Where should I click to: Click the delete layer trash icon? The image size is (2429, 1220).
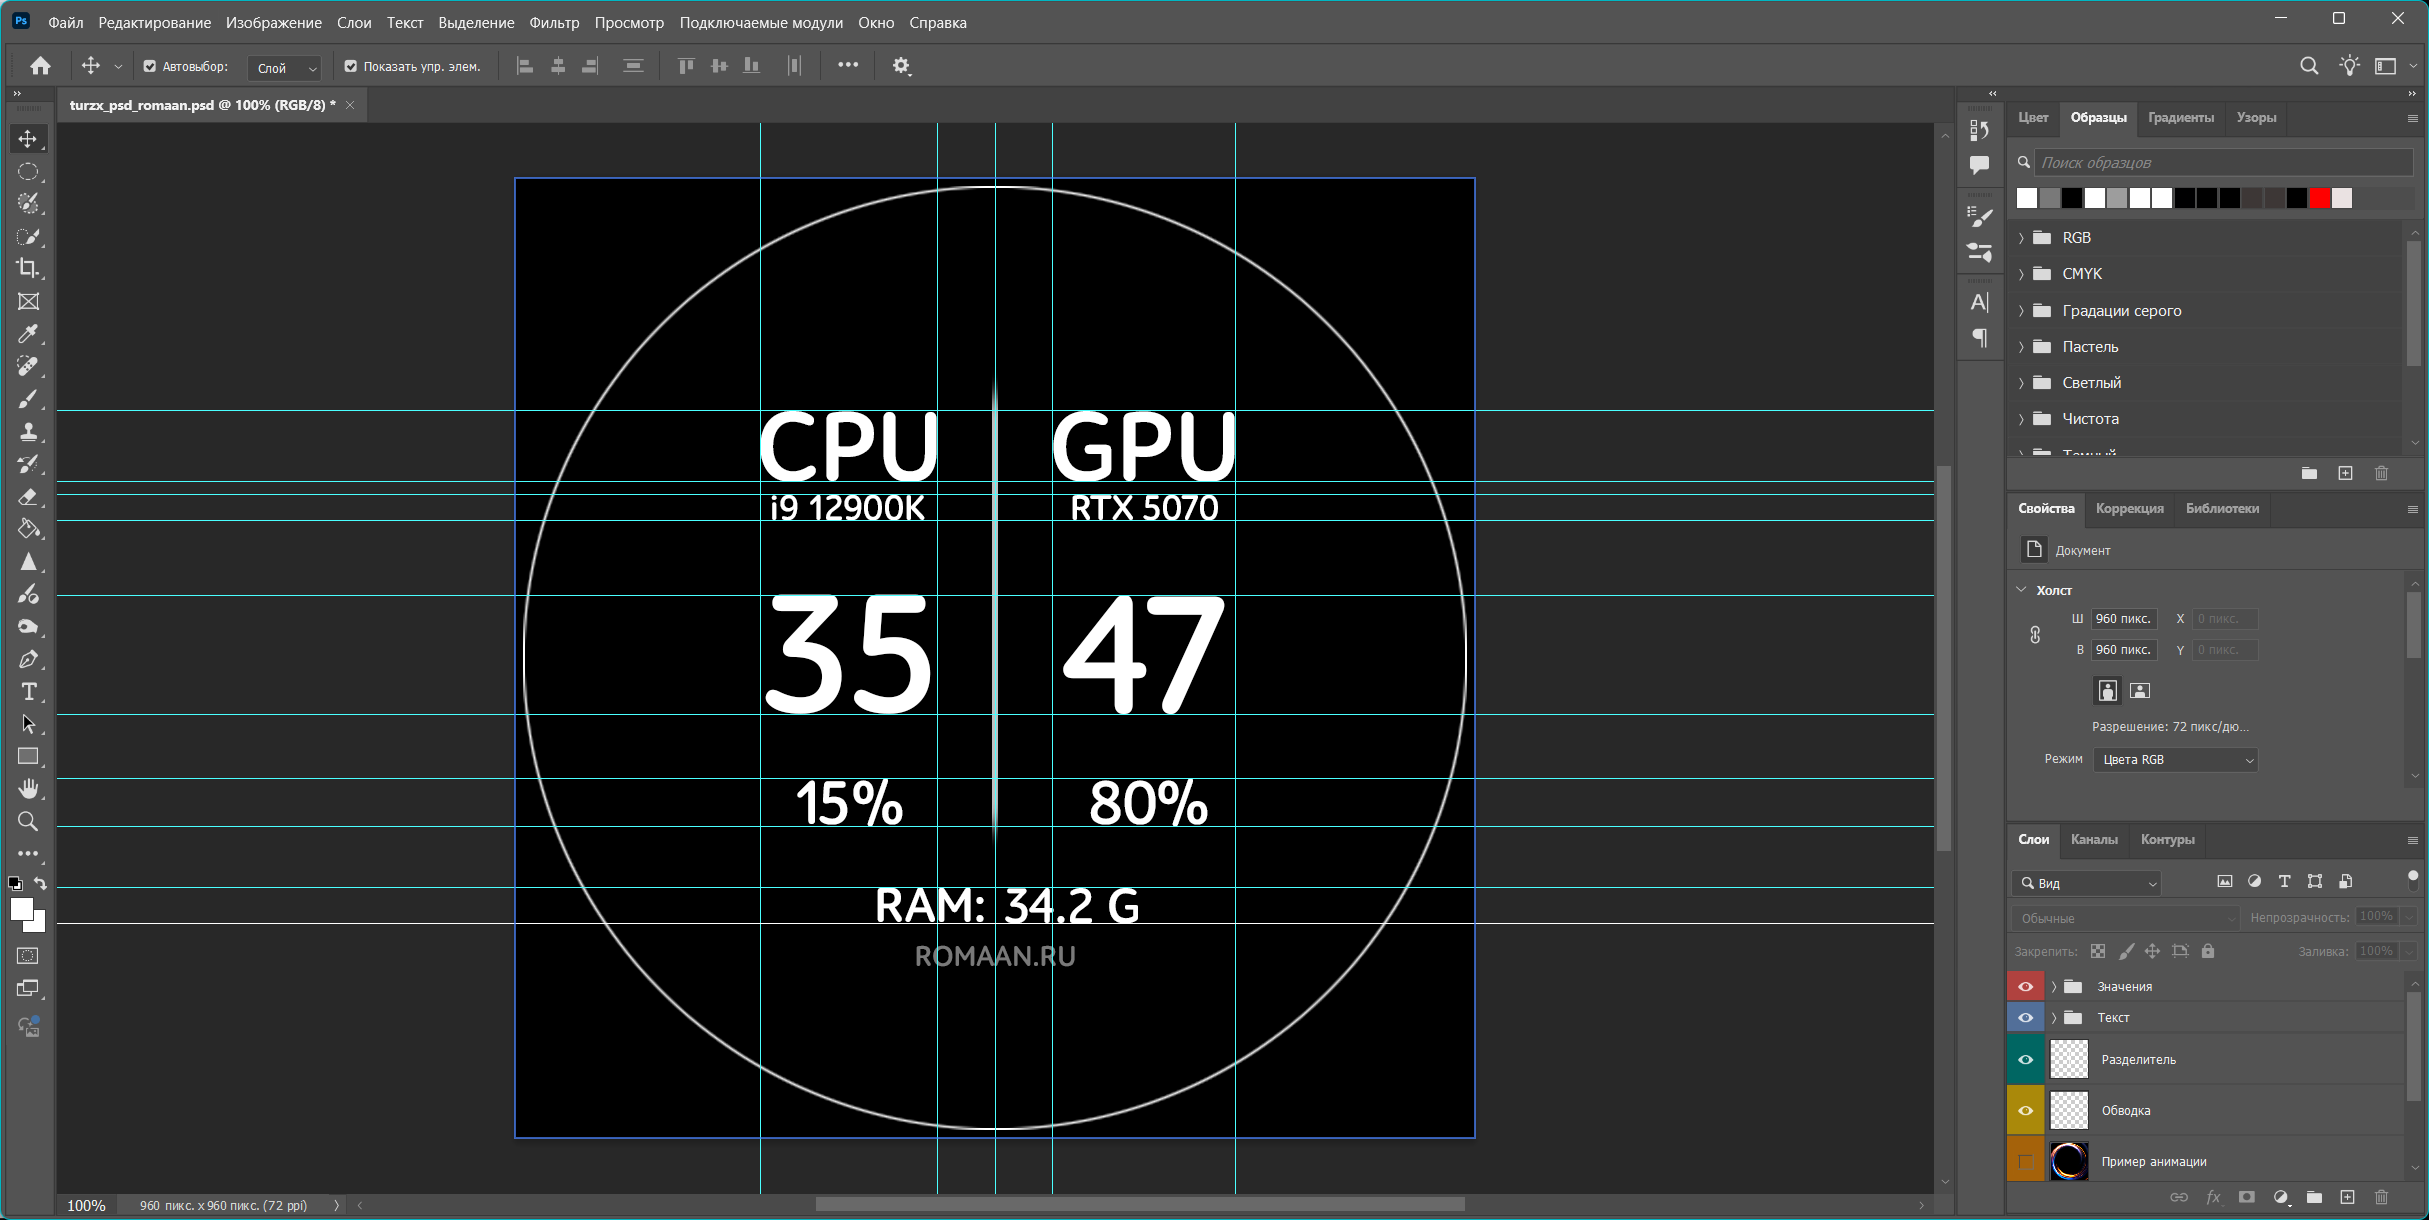pos(2381,1197)
